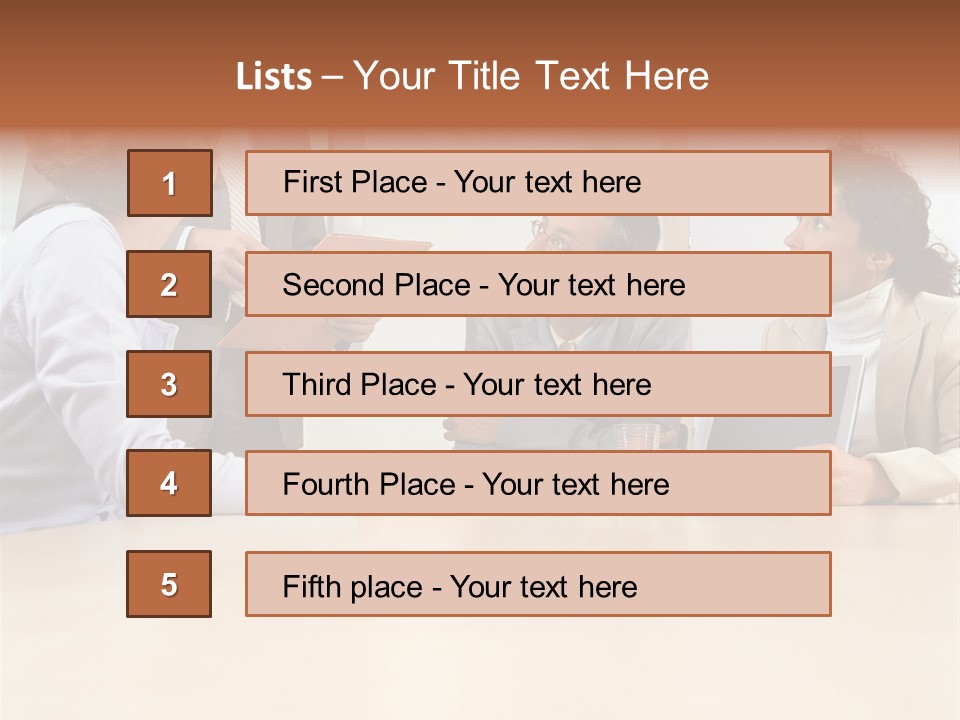Screen dimensions: 960x720
Task: Click the number 1 box
Action: click(169, 183)
